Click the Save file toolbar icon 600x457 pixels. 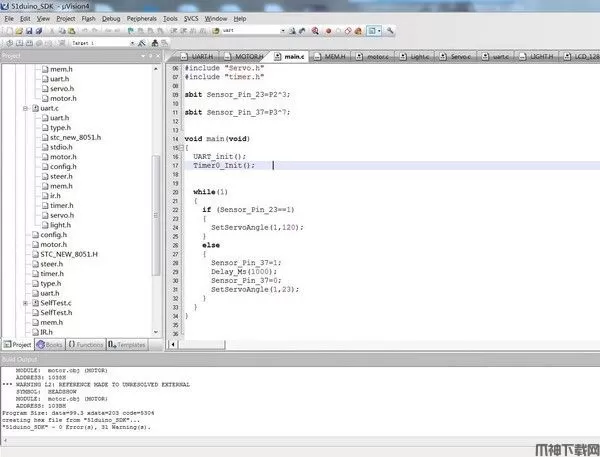27,31
